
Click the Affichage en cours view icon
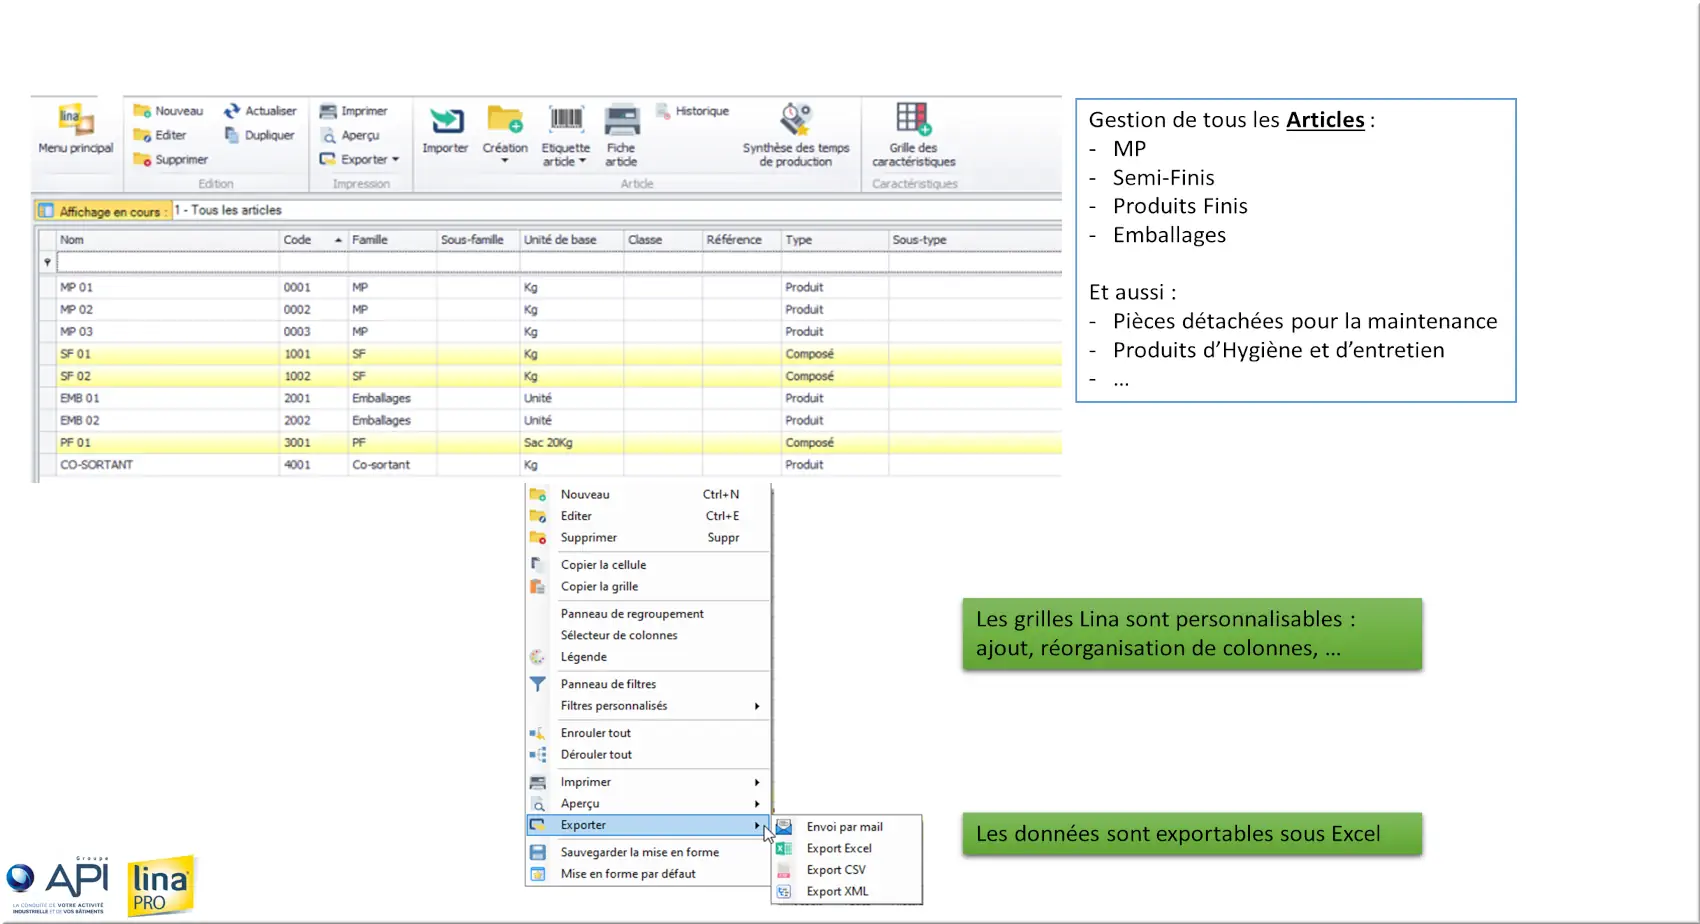point(46,211)
